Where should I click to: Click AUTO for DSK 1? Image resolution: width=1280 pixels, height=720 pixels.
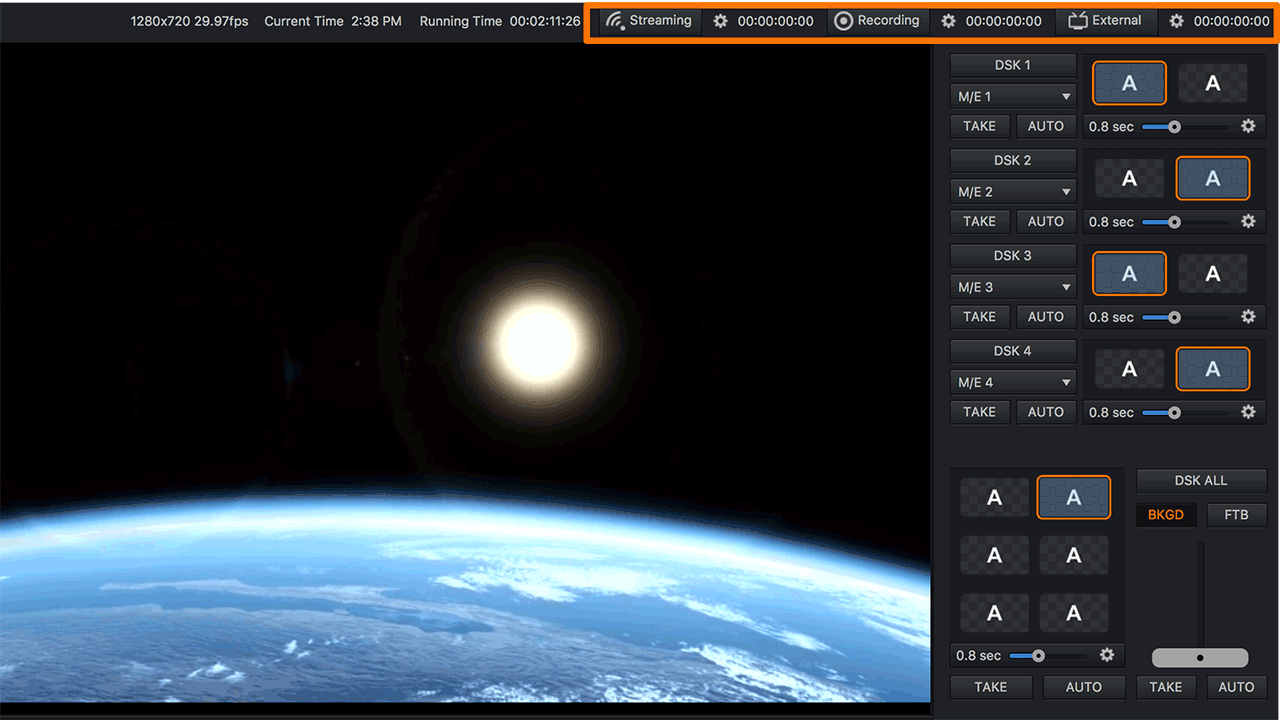click(x=1046, y=126)
